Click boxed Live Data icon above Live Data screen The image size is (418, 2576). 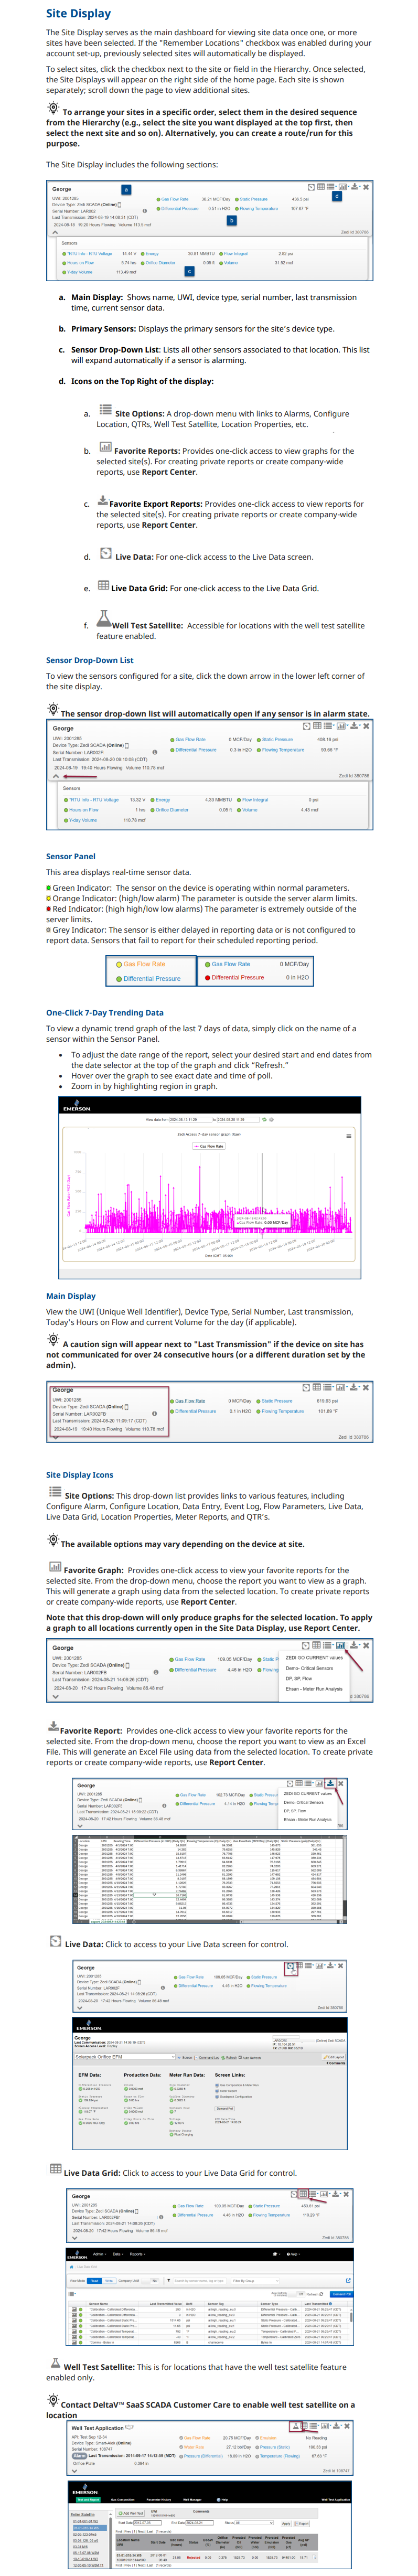pos(292,1965)
